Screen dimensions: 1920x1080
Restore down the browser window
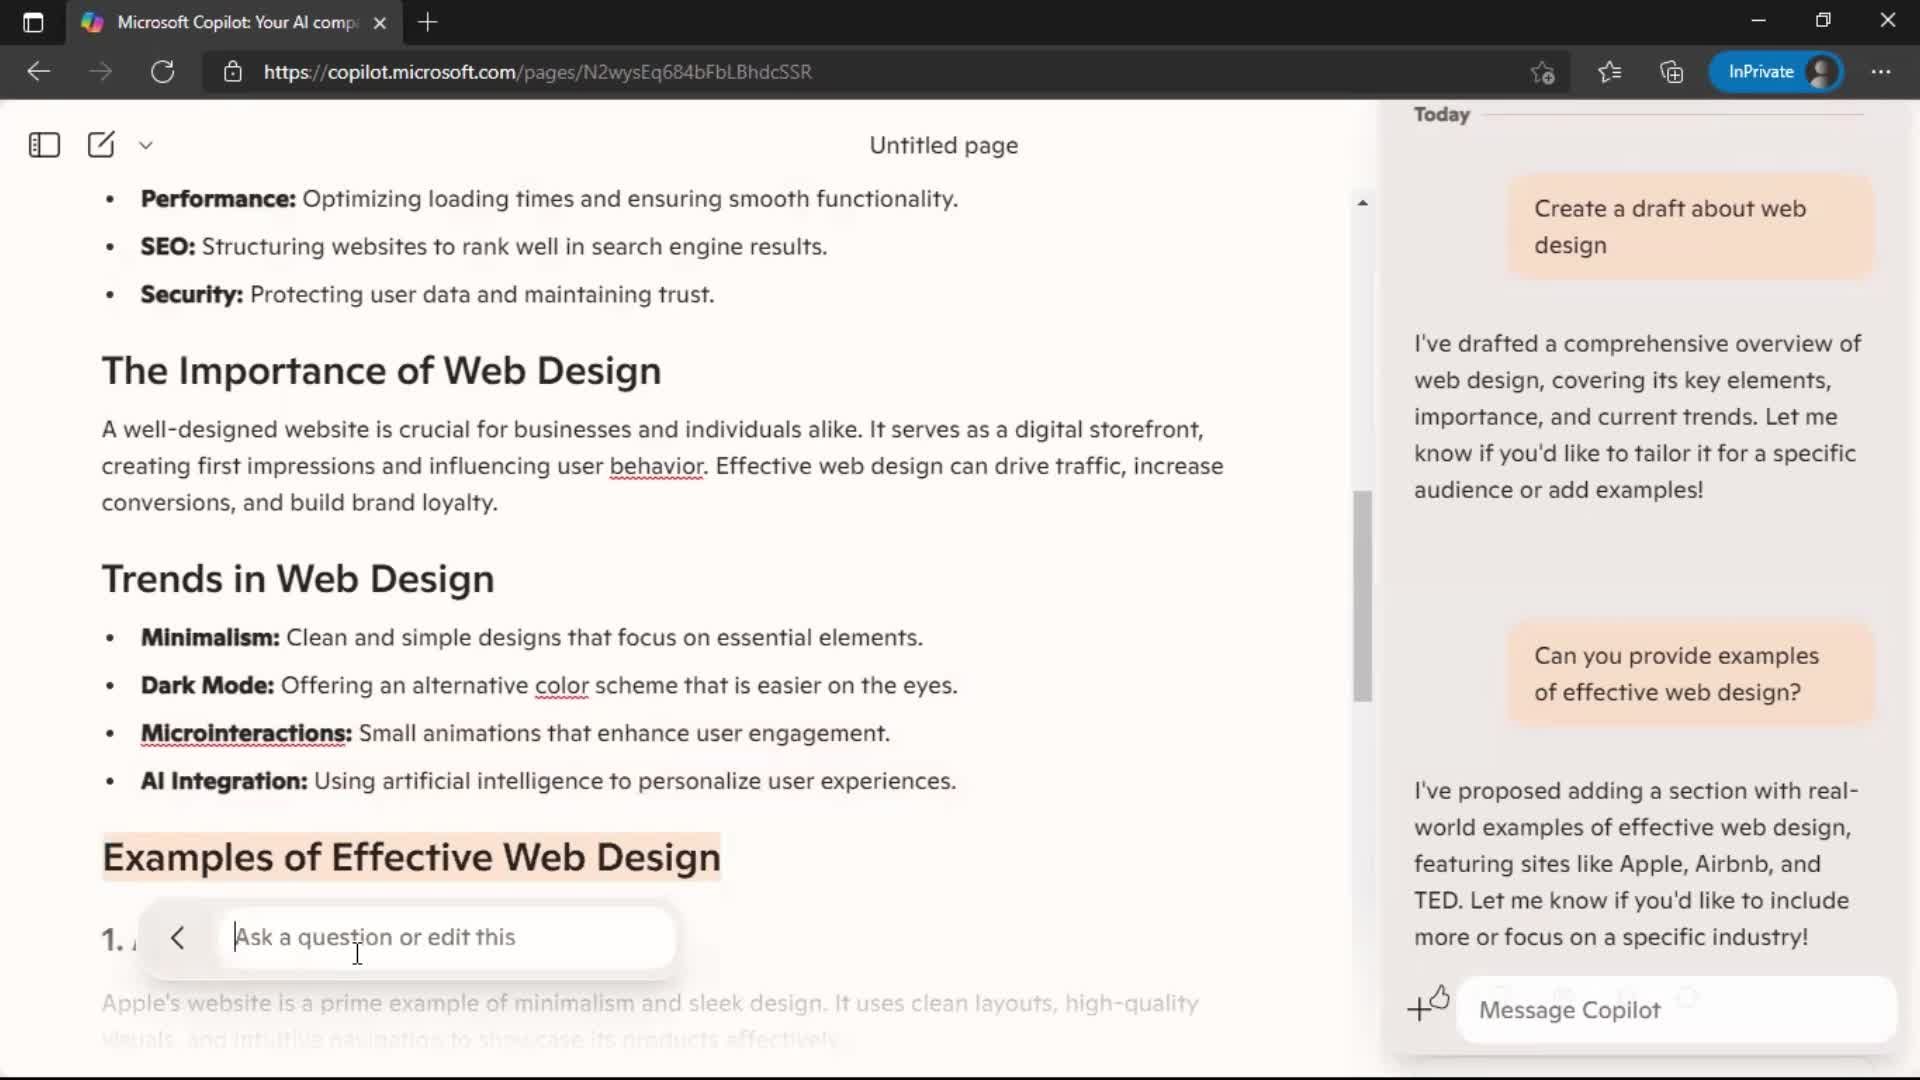pyautogui.click(x=1823, y=21)
